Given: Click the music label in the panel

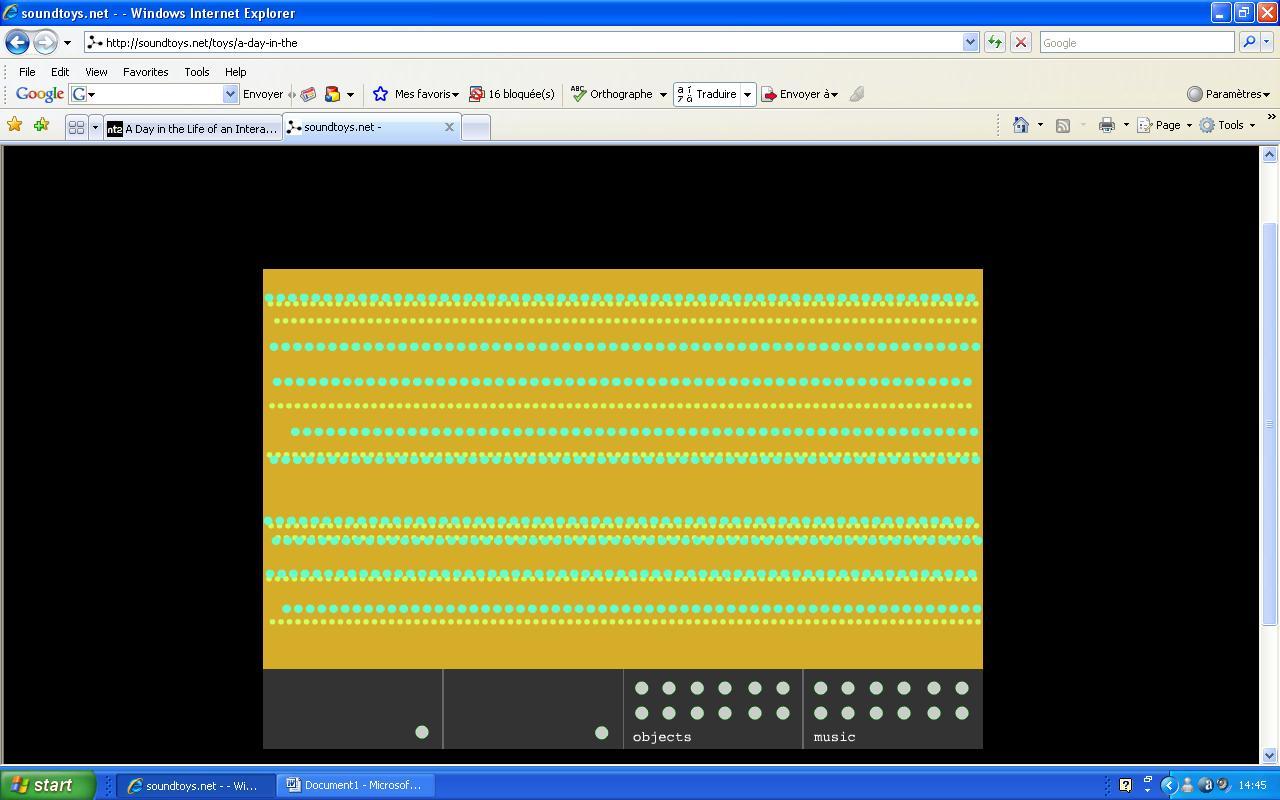Looking at the screenshot, I should [x=835, y=737].
